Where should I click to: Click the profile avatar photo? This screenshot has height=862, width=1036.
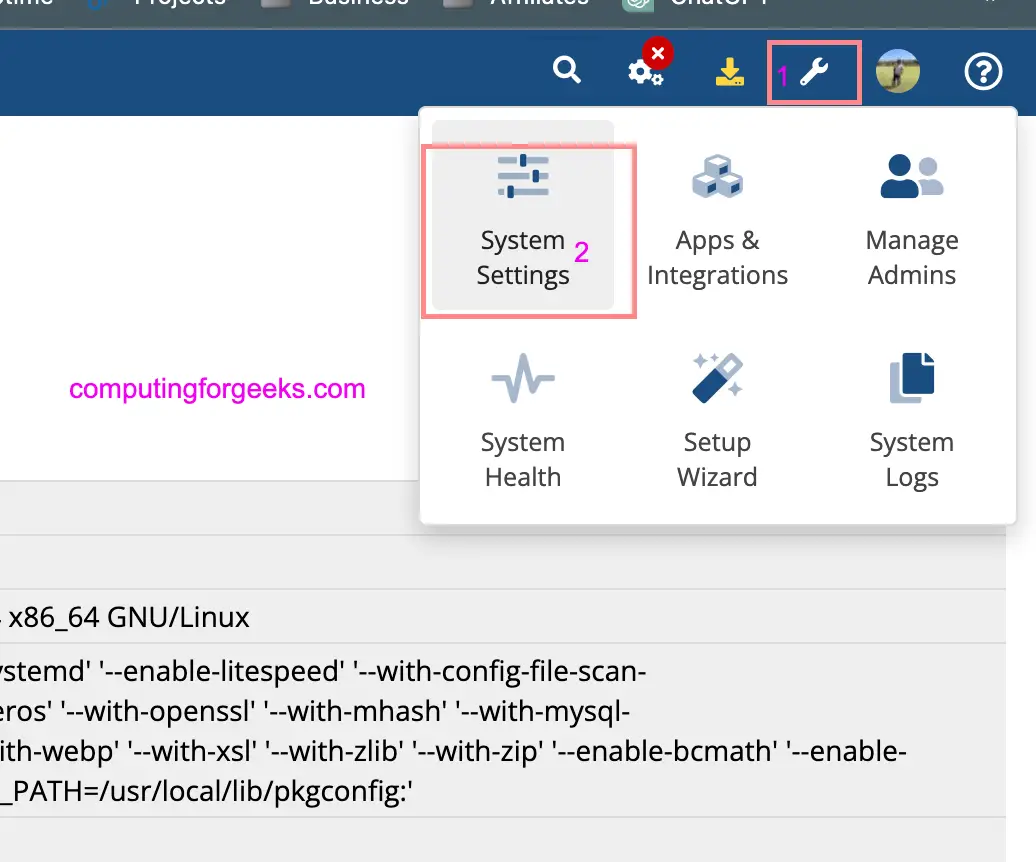pyautogui.click(x=897, y=72)
